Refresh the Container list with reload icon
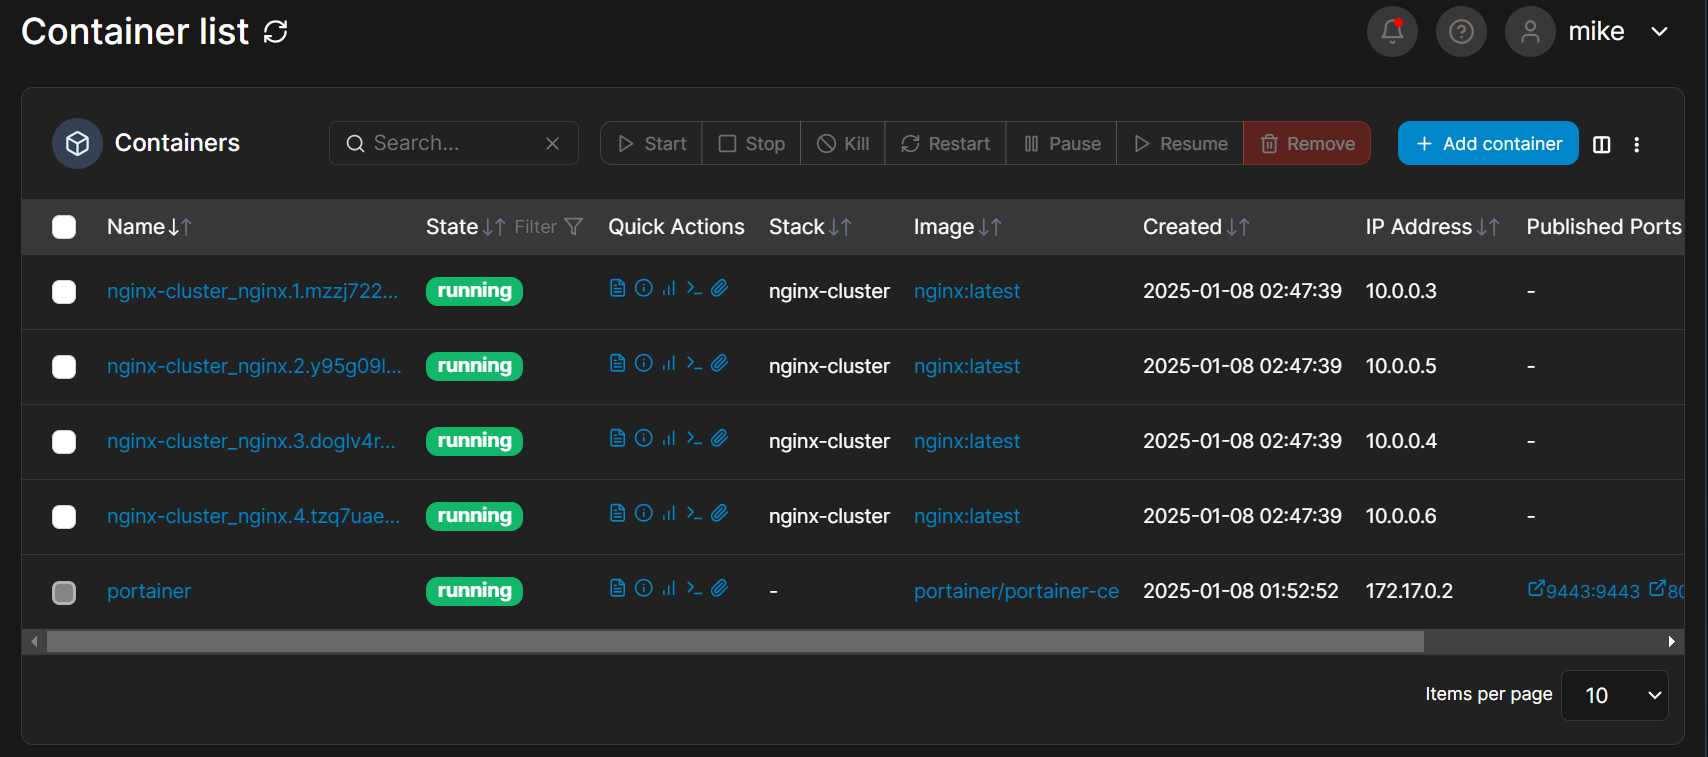This screenshot has height=757, width=1708. click(x=275, y=32)
